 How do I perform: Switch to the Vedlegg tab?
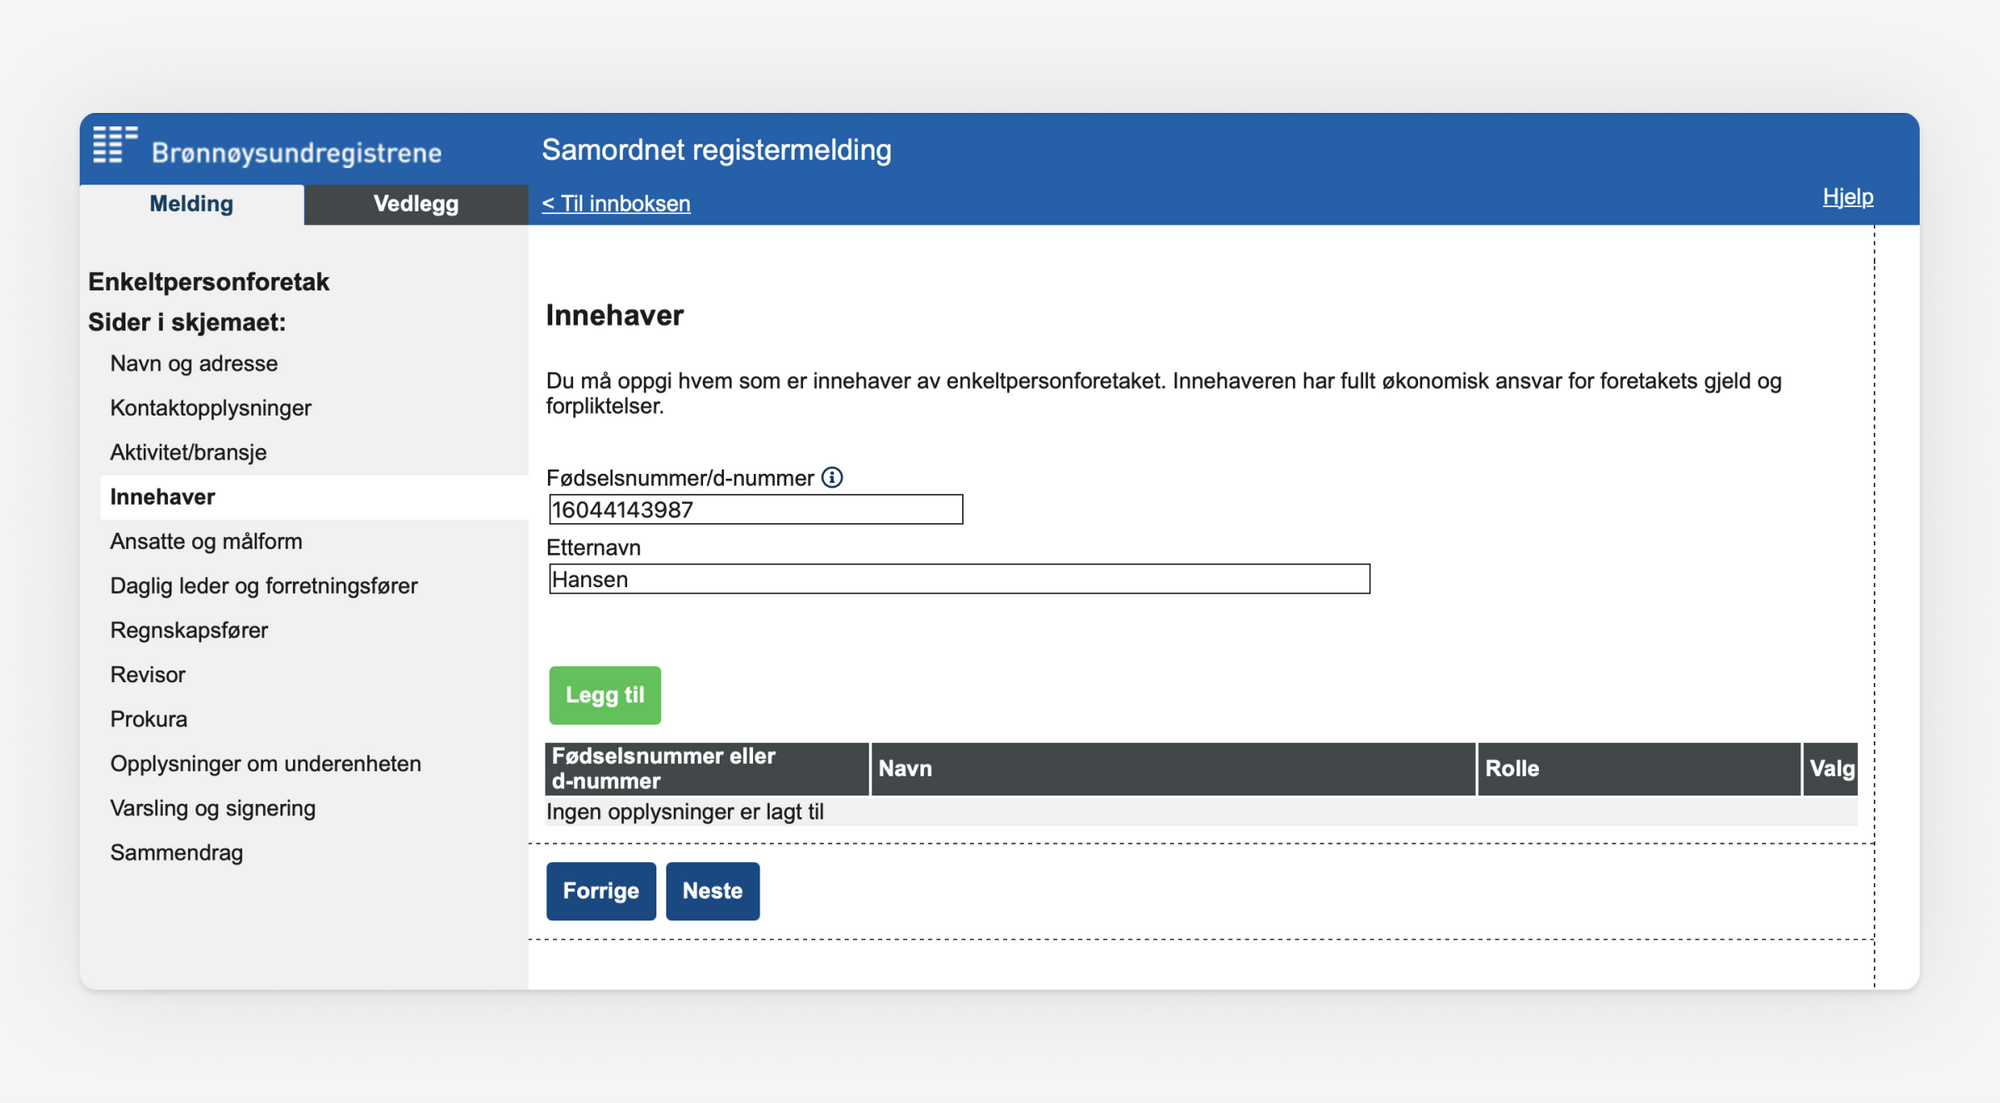pyautogui.click(x=415, y=204)
